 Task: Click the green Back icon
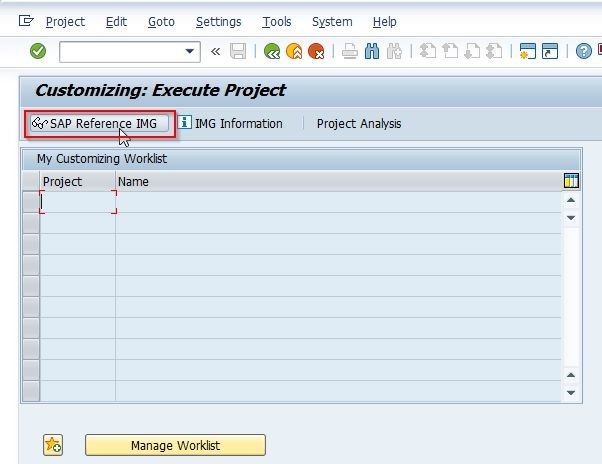pyautogui.click(x=272, y=51)
